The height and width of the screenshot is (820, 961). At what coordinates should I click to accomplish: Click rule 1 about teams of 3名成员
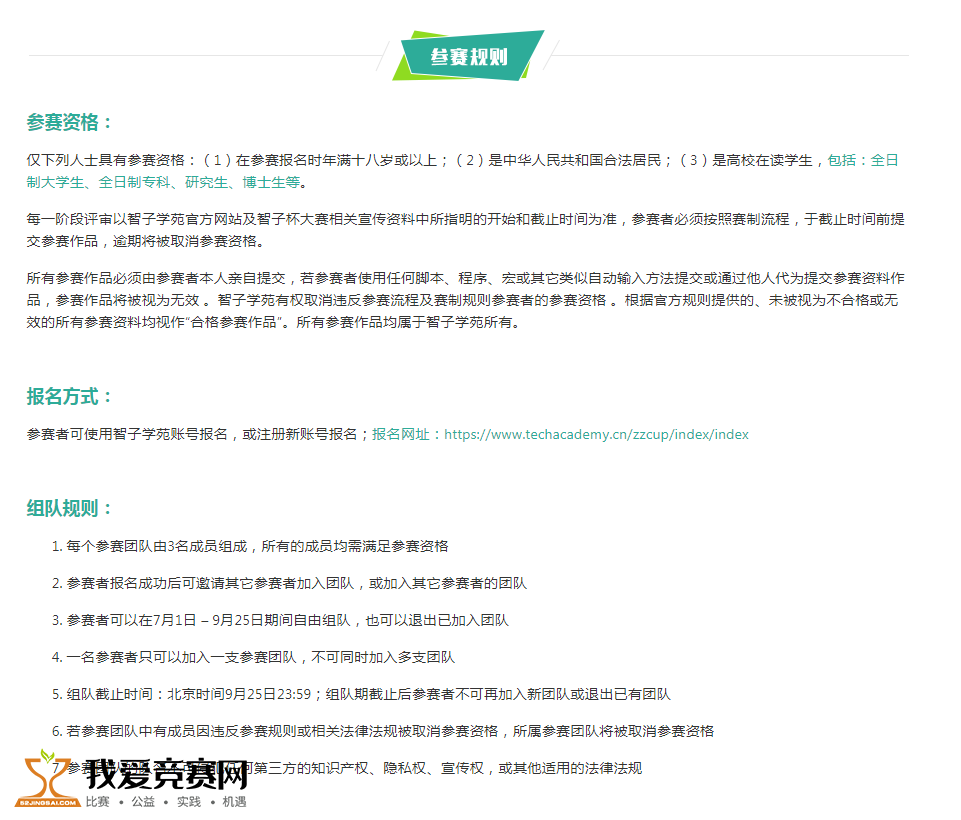pos(250,546)
